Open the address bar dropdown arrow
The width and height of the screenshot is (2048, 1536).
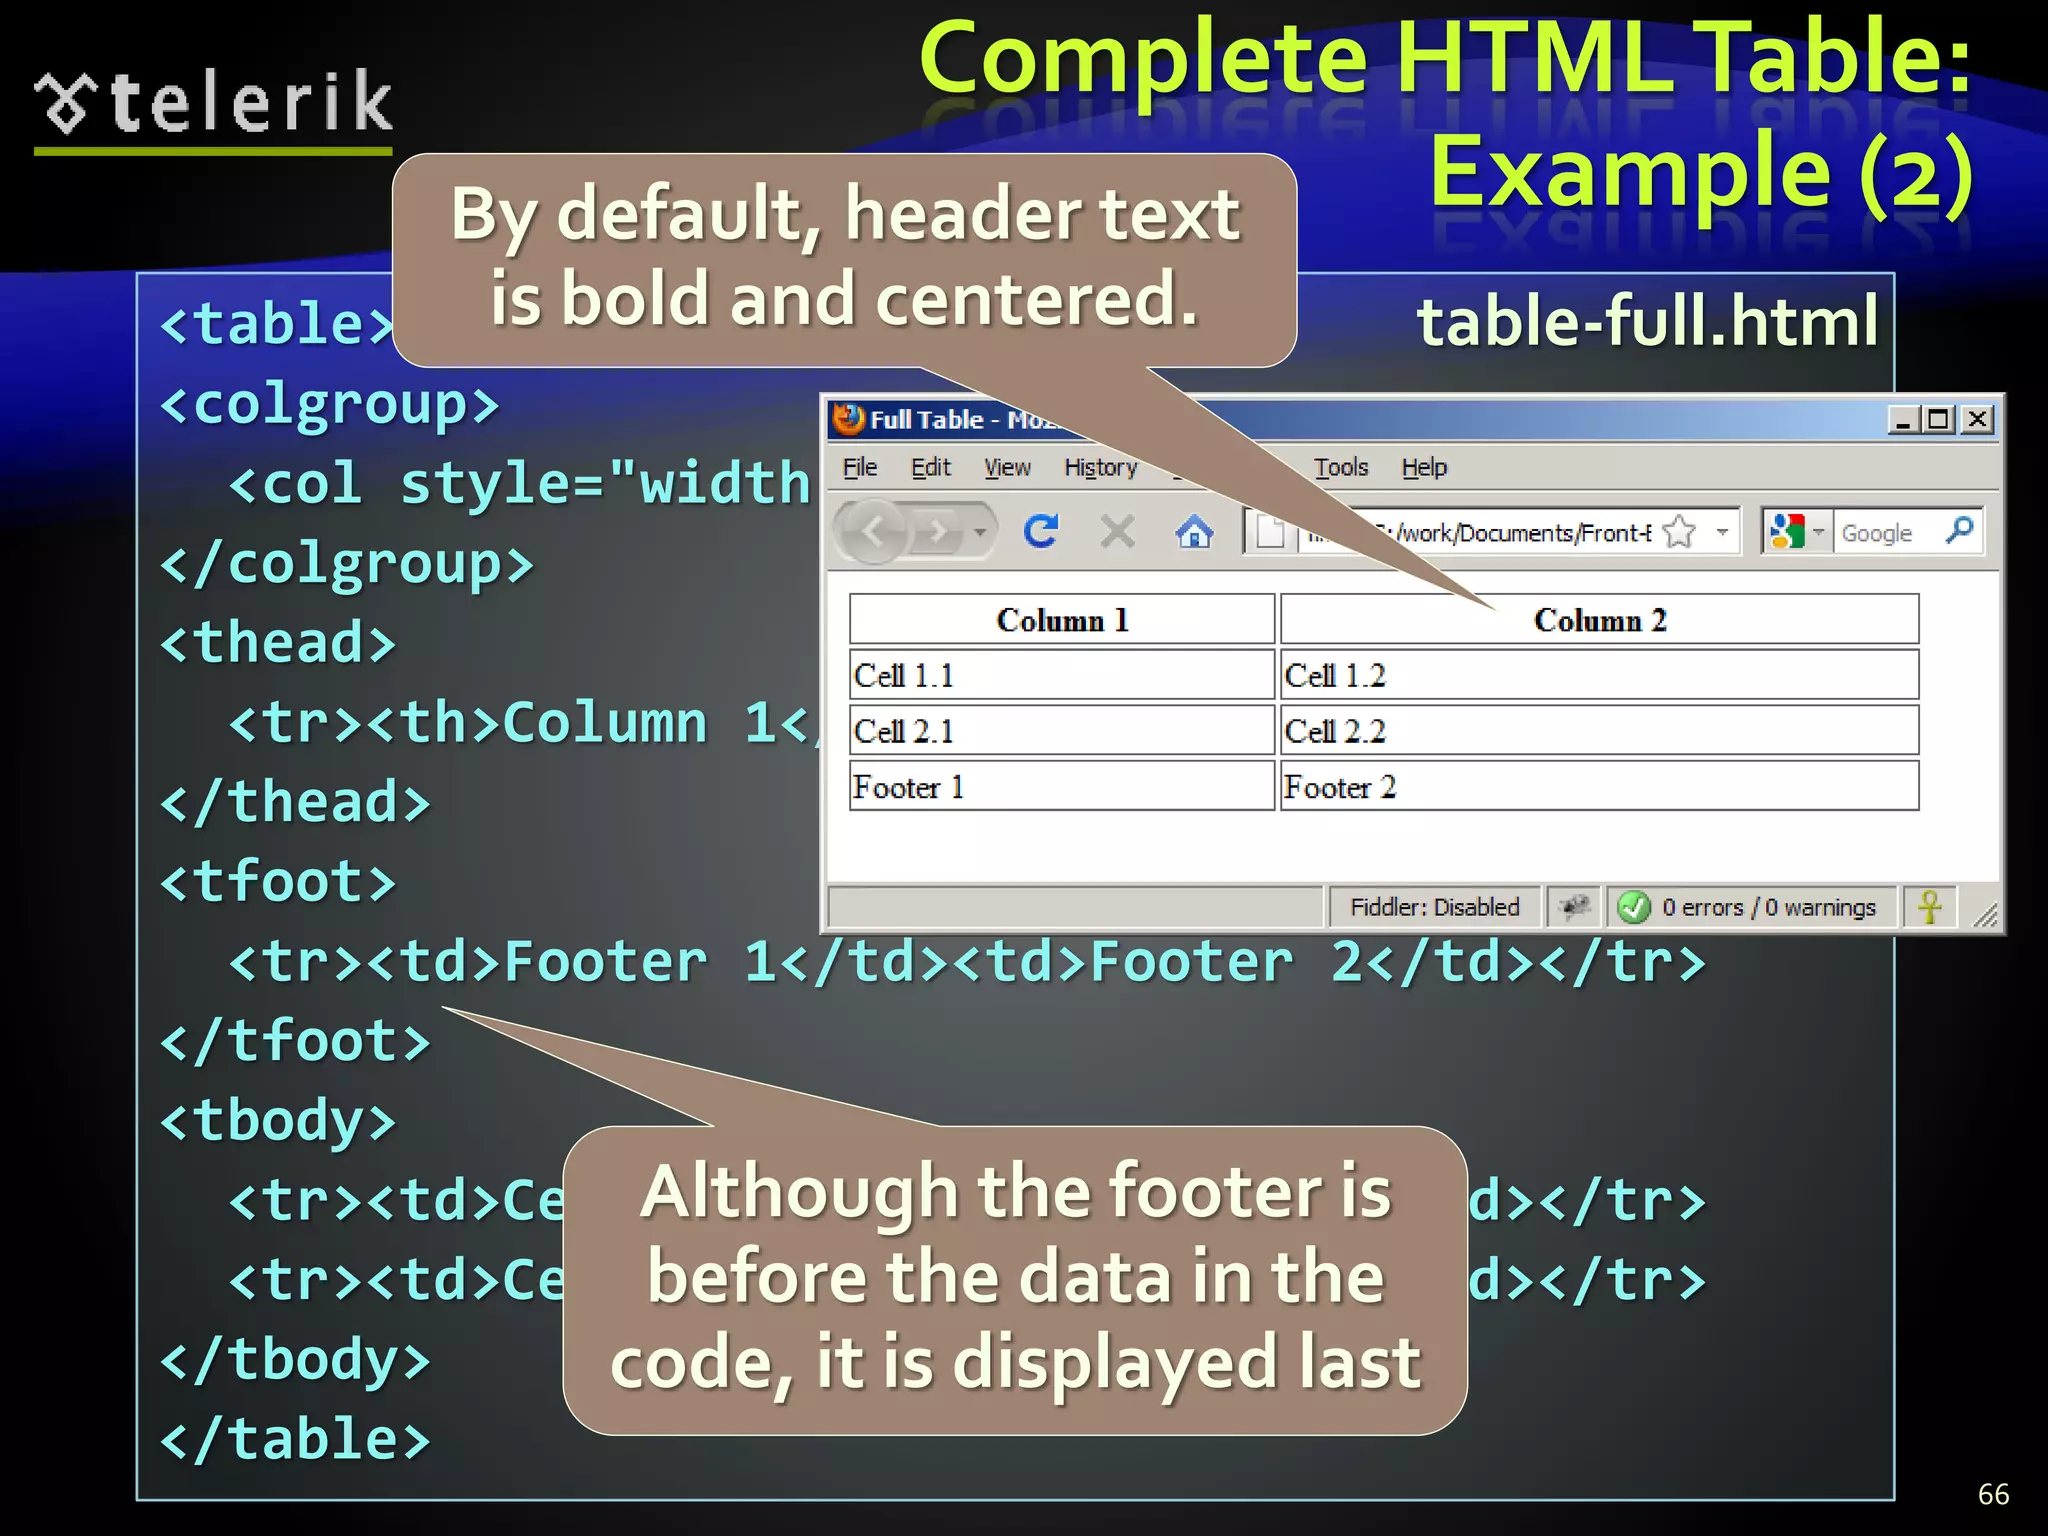point(1722,532)
